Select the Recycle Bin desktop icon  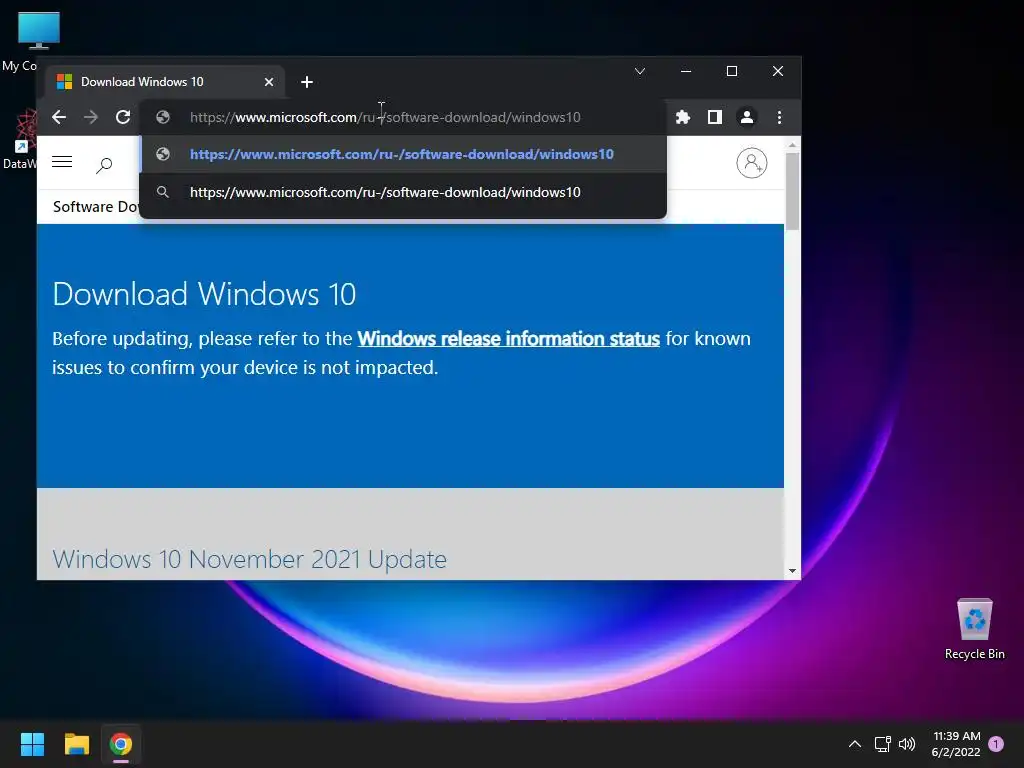tap(974, 629)
